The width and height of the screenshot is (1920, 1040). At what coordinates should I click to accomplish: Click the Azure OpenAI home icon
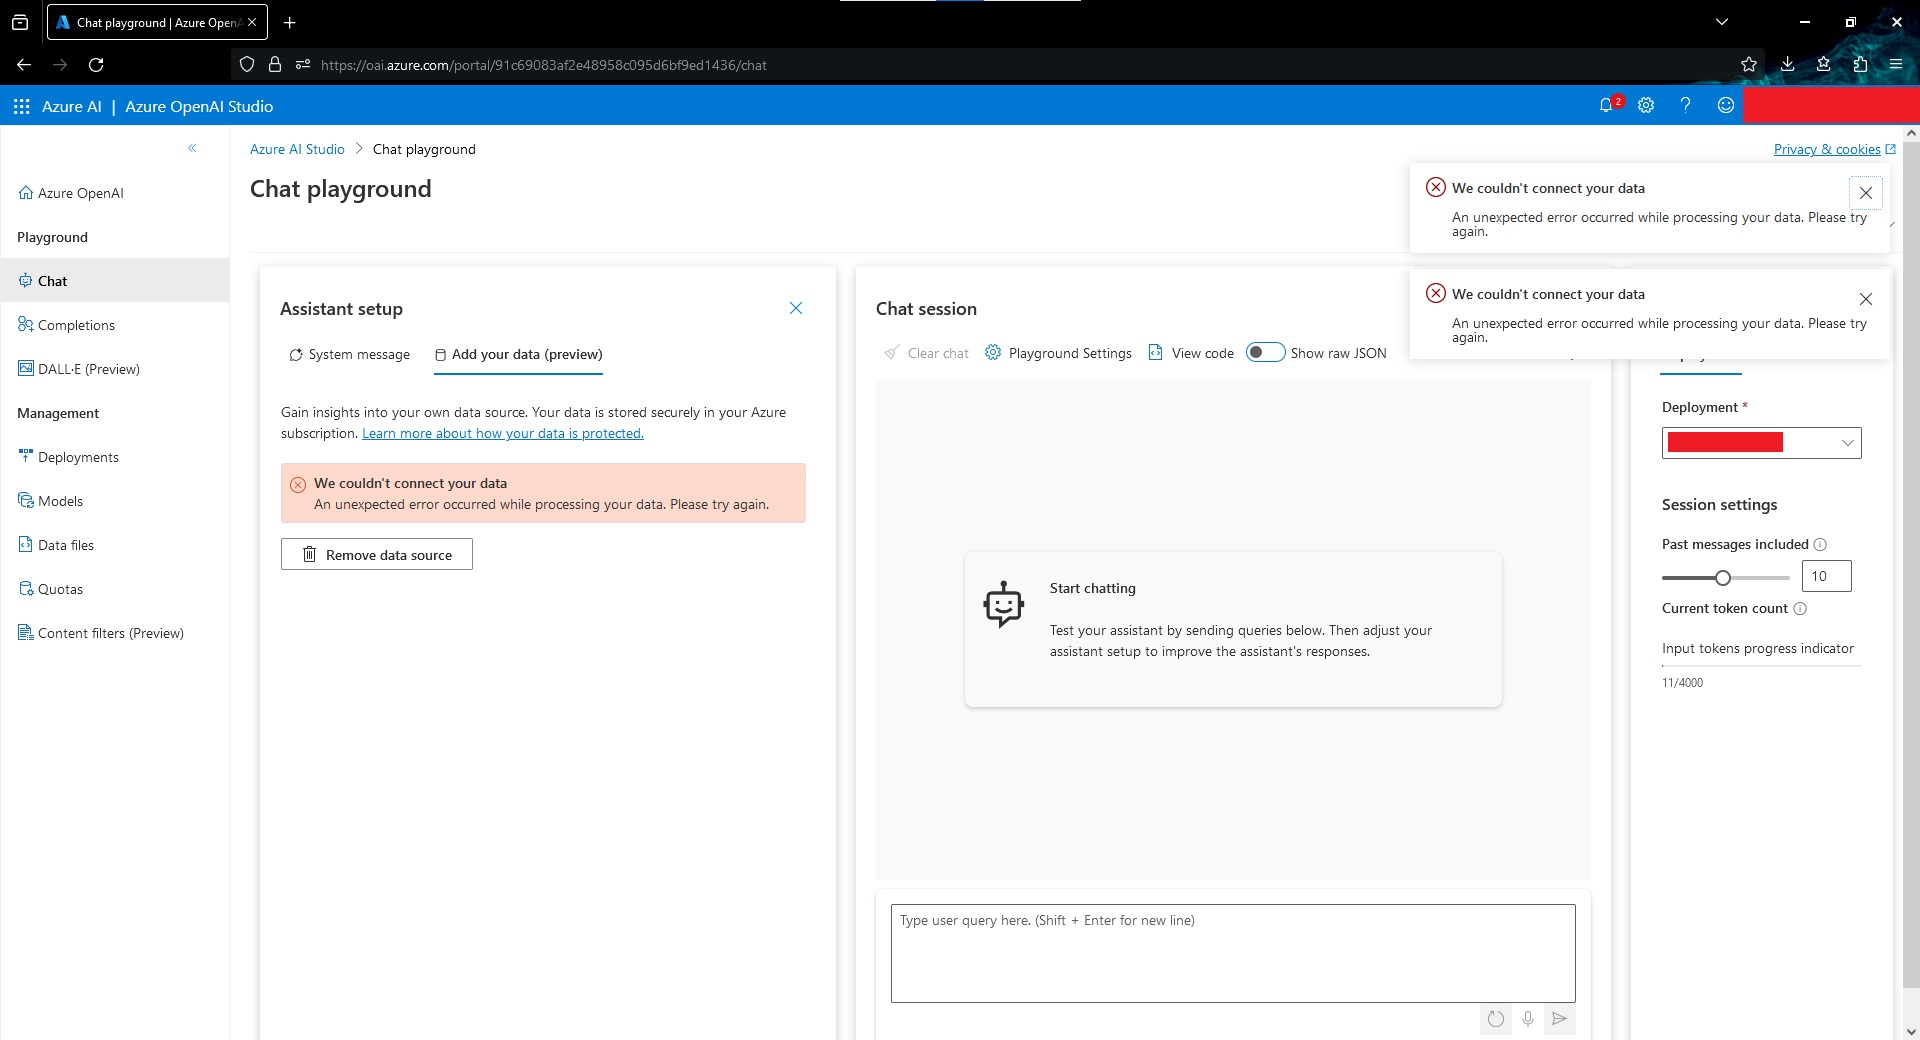pos(26,193)
